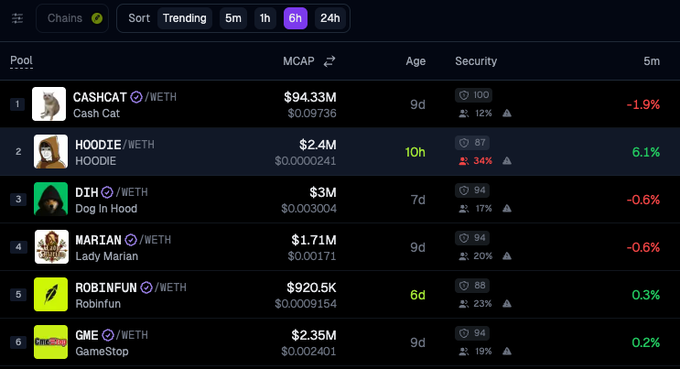Click ROBINFUN verified checkmark badge

147,287
